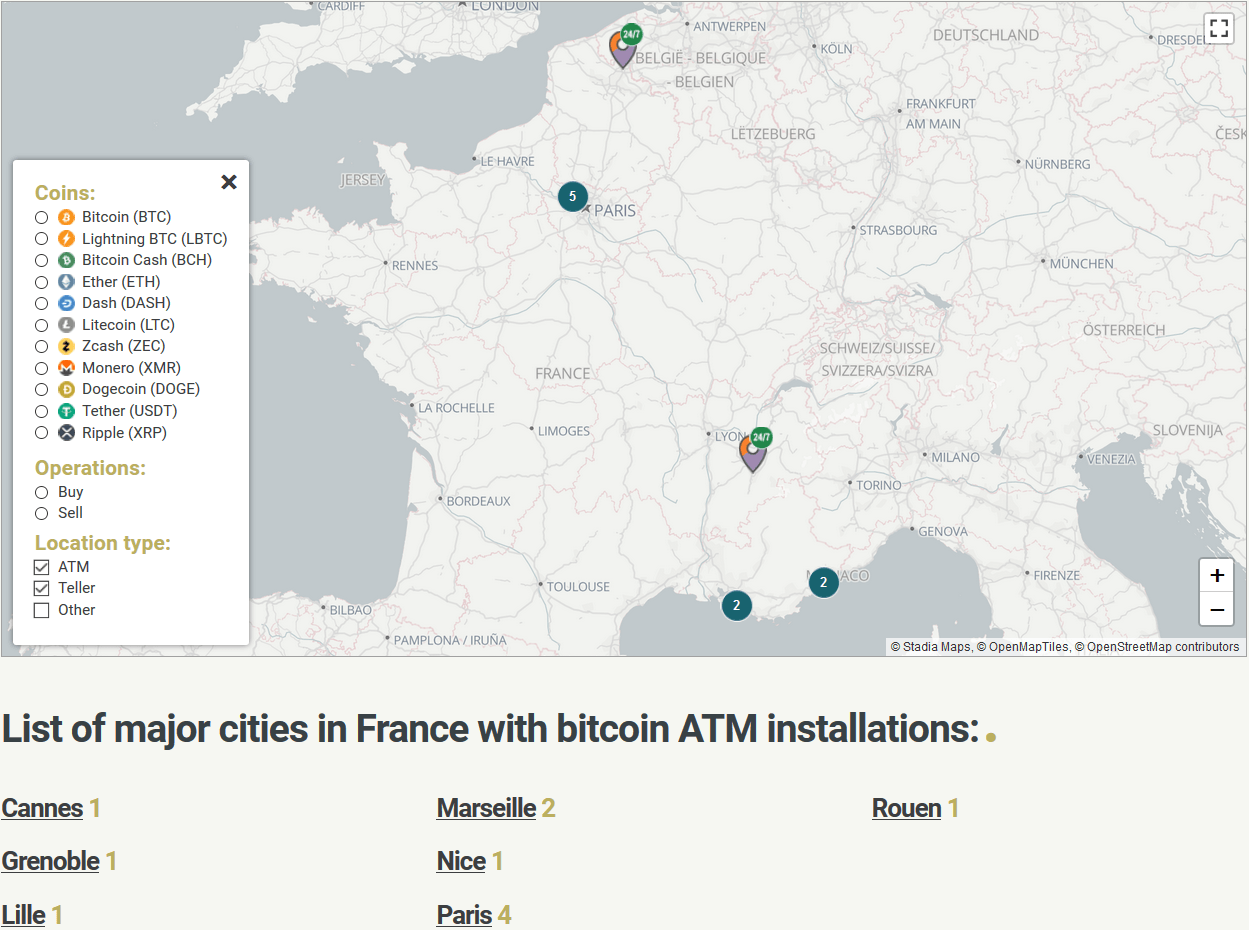Expand the cluster of 2 near Monaco
This screenshot has width=1249, height=930.
tap(823, 582)
